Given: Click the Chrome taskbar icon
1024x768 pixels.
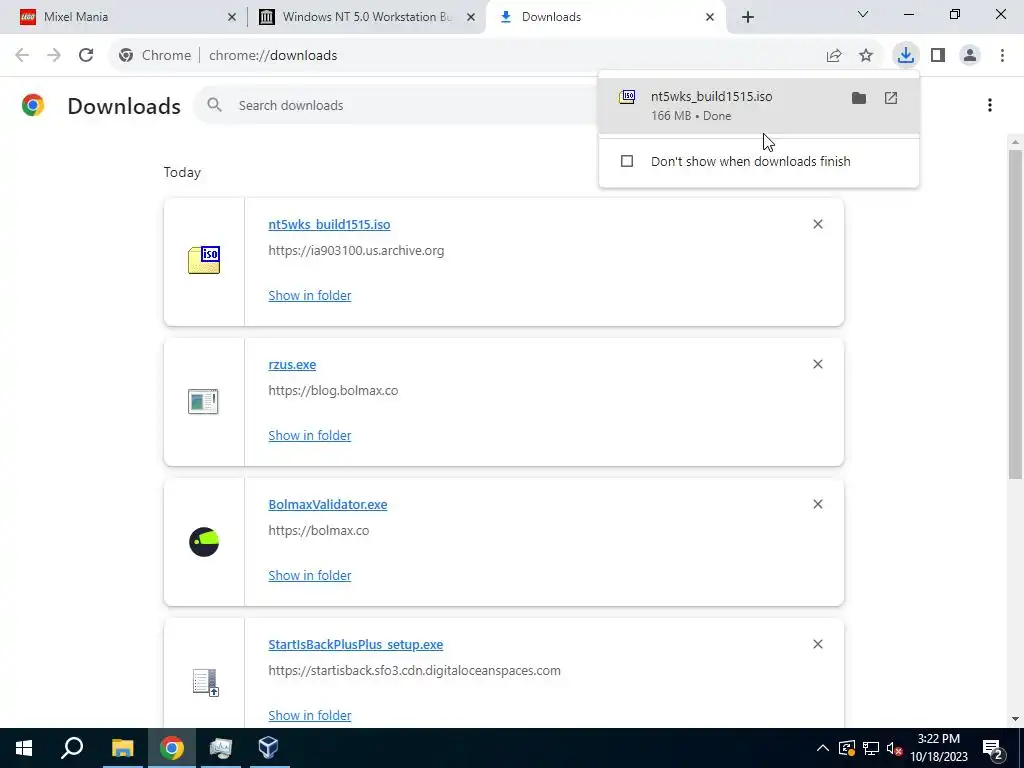Looking at the screenshot, I should (172, 748).
